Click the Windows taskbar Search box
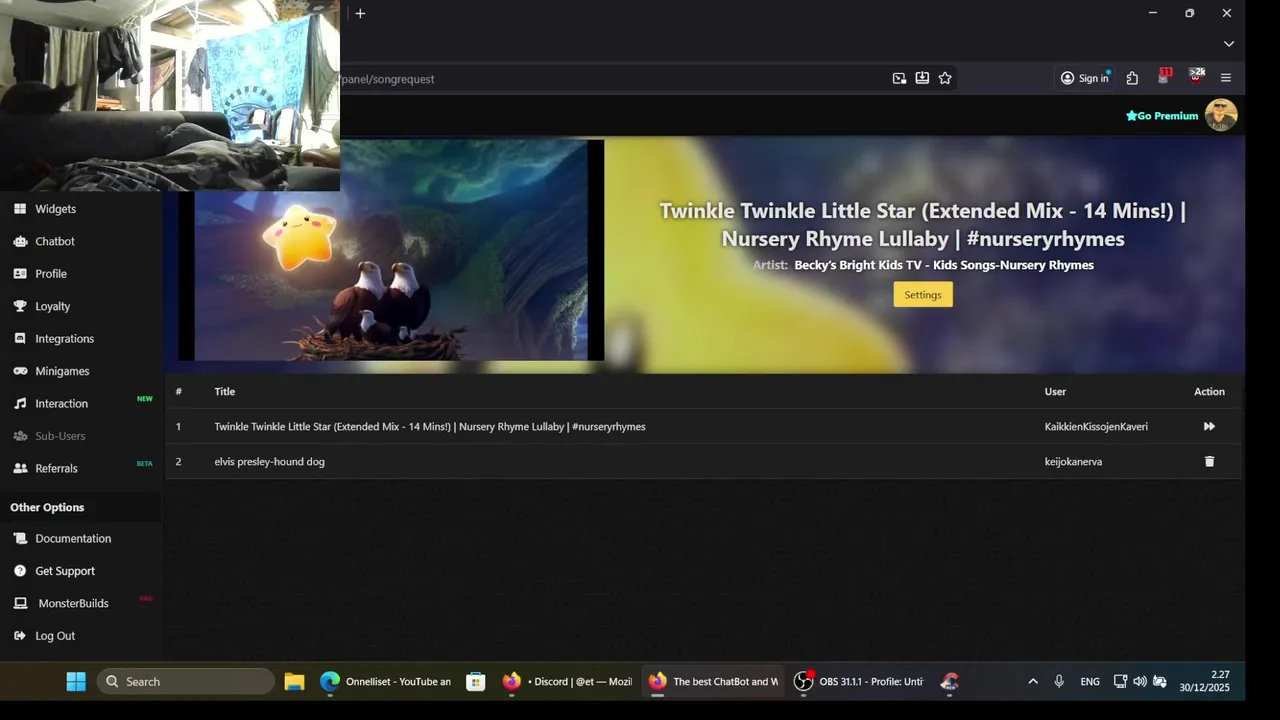1280x720 pixels. coord(186,681)
